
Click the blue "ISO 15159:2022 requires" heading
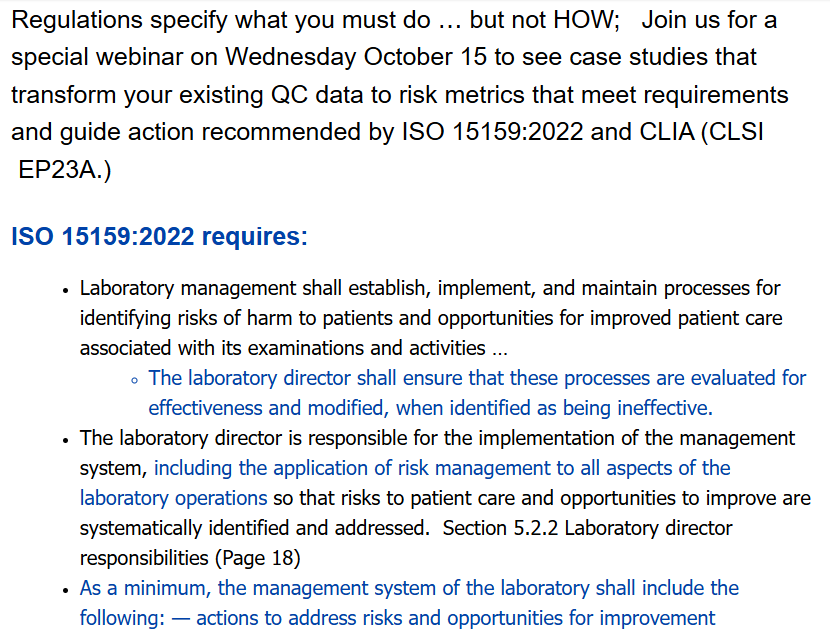click(155, 237)
